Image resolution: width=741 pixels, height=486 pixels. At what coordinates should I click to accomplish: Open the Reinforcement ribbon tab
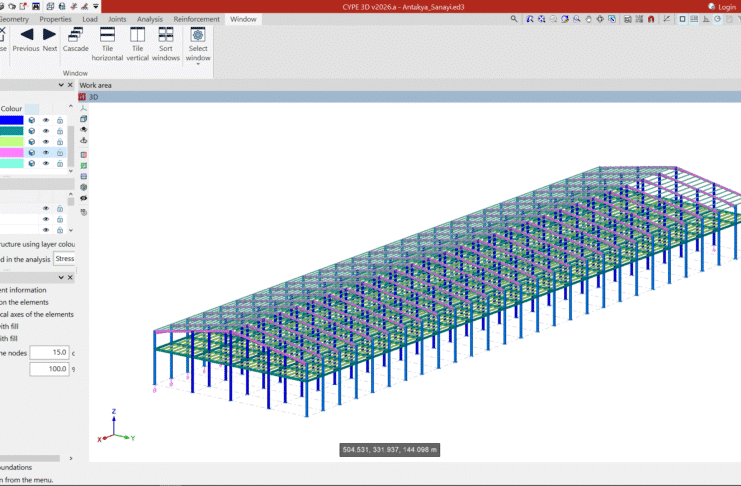[197, 19]
